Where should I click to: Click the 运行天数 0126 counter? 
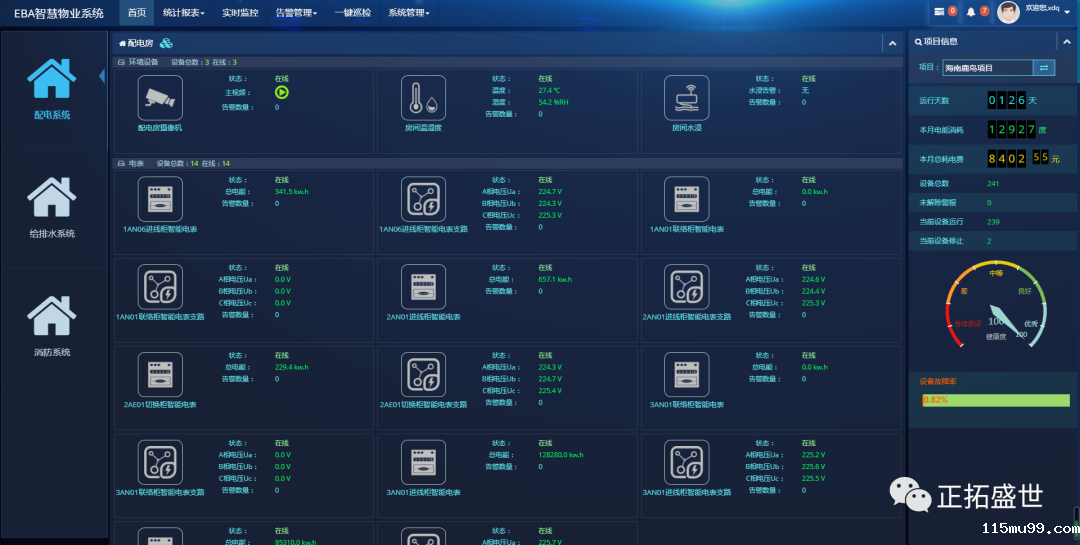click(1007, 100)
